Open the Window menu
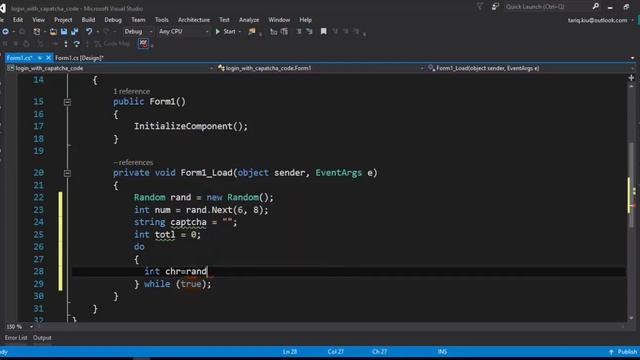This screenshot has height=360, width=640. tap(279, 20)
